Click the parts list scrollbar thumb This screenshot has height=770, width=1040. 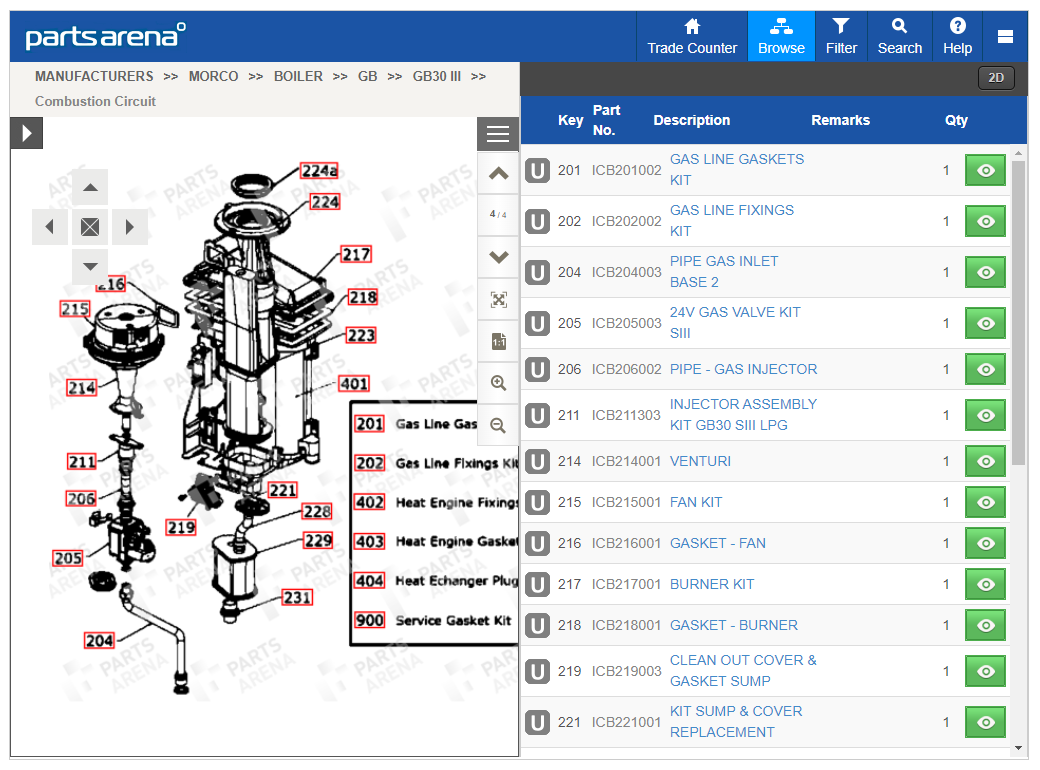[1018, 311]
